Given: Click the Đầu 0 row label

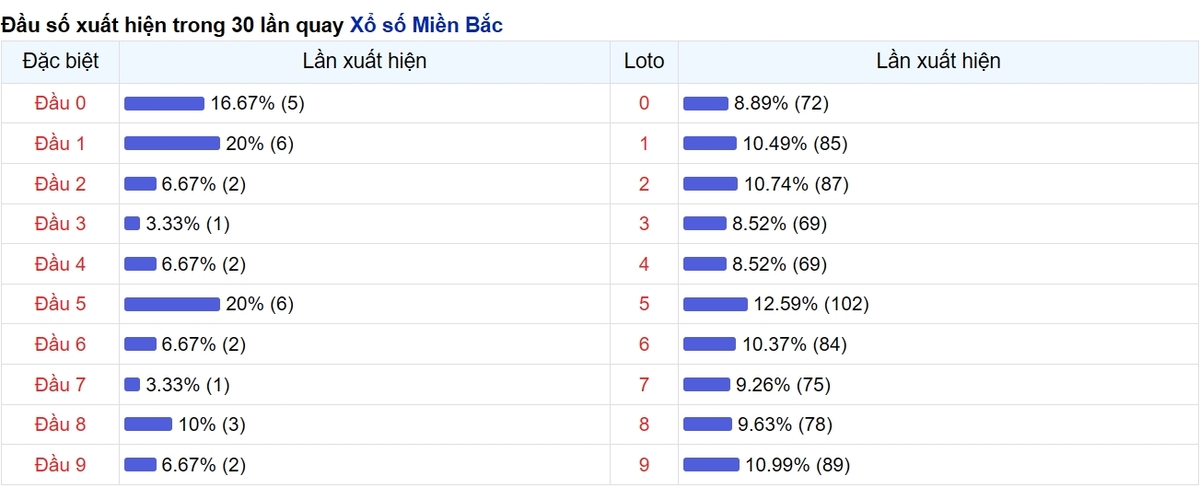Looking at the screenshot, I should tap(60, 103).
